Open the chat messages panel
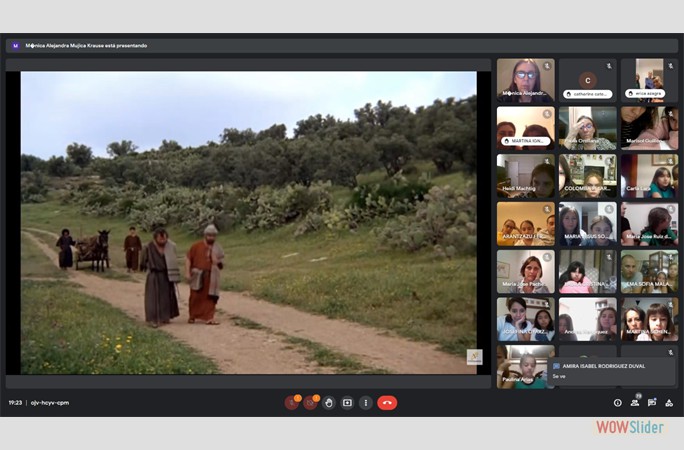The width and height of the screenshot is (684, 450). 652,403
